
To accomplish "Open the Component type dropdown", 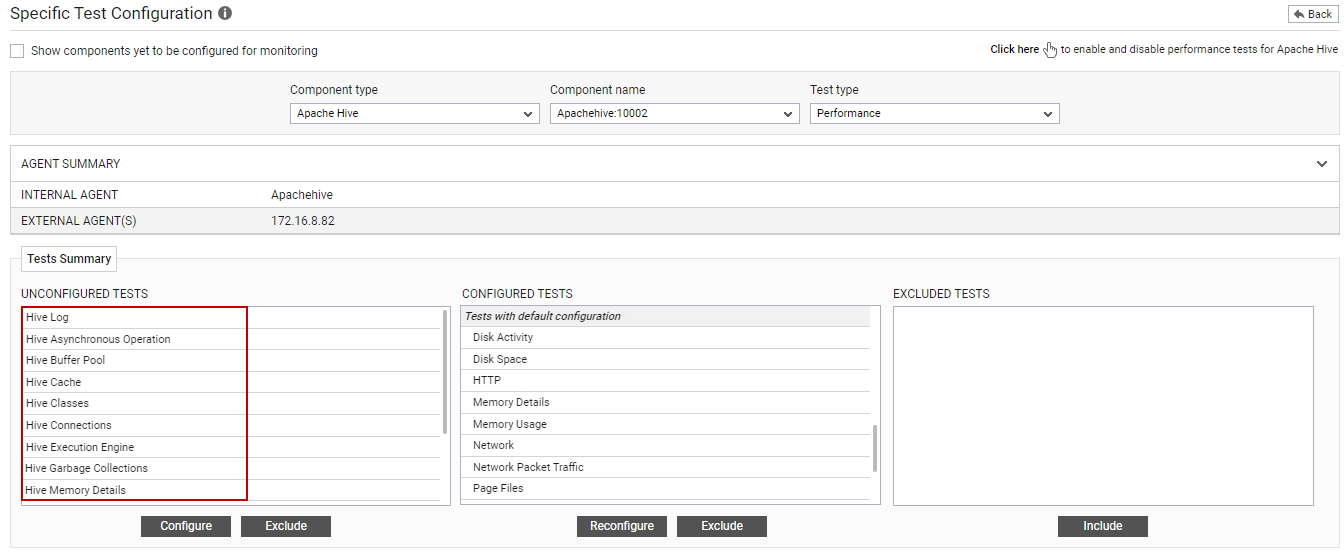I will pyautogui.click(x=415, y=114).
